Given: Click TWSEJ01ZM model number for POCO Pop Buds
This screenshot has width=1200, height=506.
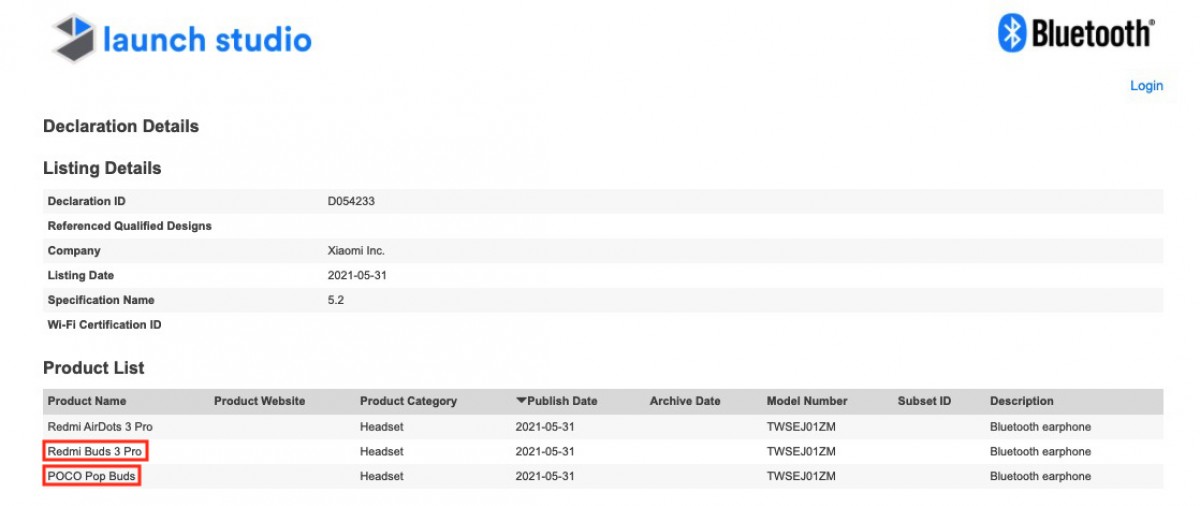Looking at the screenshot, I should [801, 476].
